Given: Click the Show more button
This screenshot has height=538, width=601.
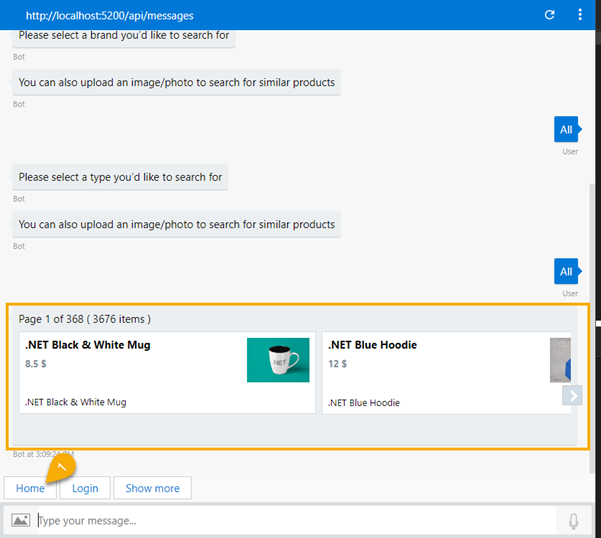Looking at the screenshot, I should coord(153,488).
